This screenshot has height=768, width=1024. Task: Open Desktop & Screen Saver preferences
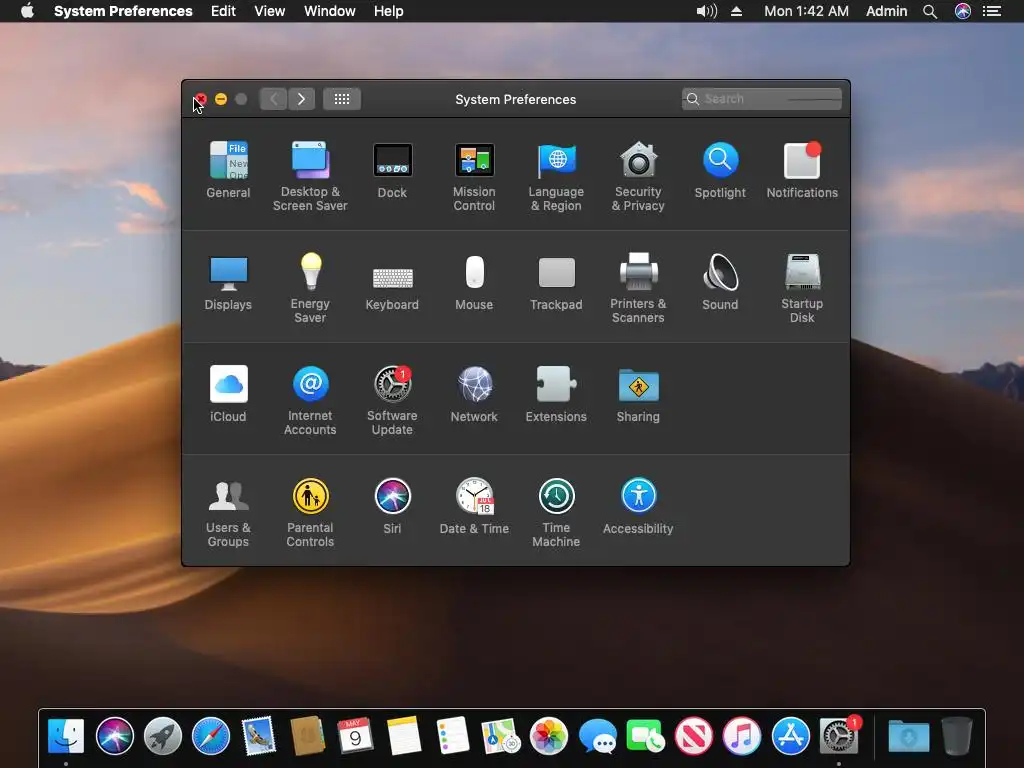coord(310,176)
